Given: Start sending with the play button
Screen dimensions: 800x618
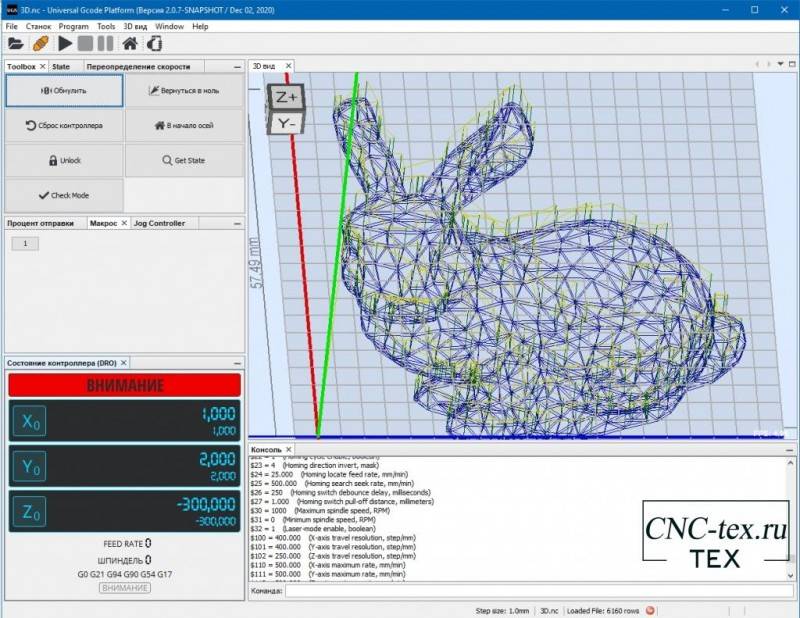Looking at the screenshot, I should tap(65, 44).
